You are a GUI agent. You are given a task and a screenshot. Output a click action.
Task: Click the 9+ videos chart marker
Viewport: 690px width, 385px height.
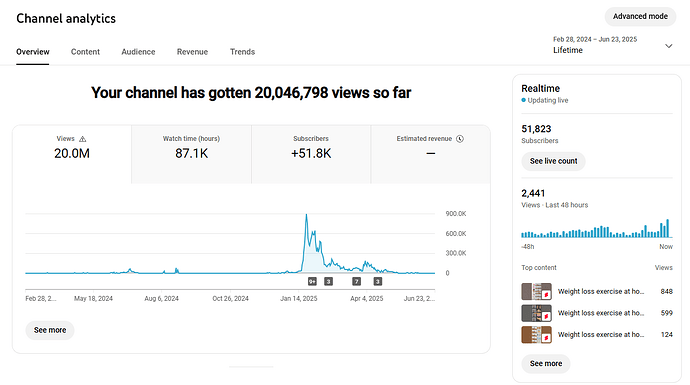[x=312, y=281]
